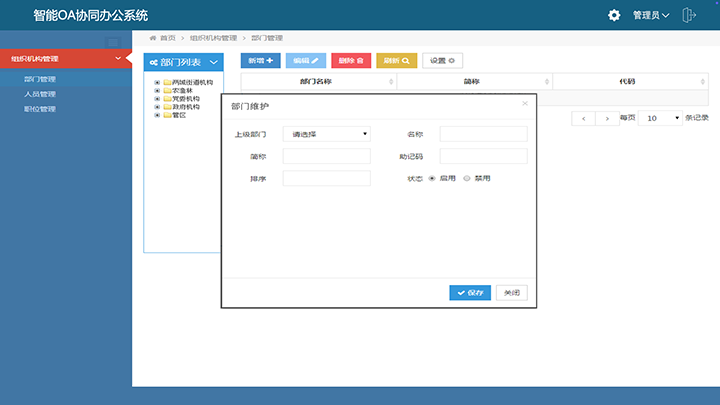This screenshot has width=720, height=405.
Task: Close the 部门维护 dialog with X
Action: [525, 103]
